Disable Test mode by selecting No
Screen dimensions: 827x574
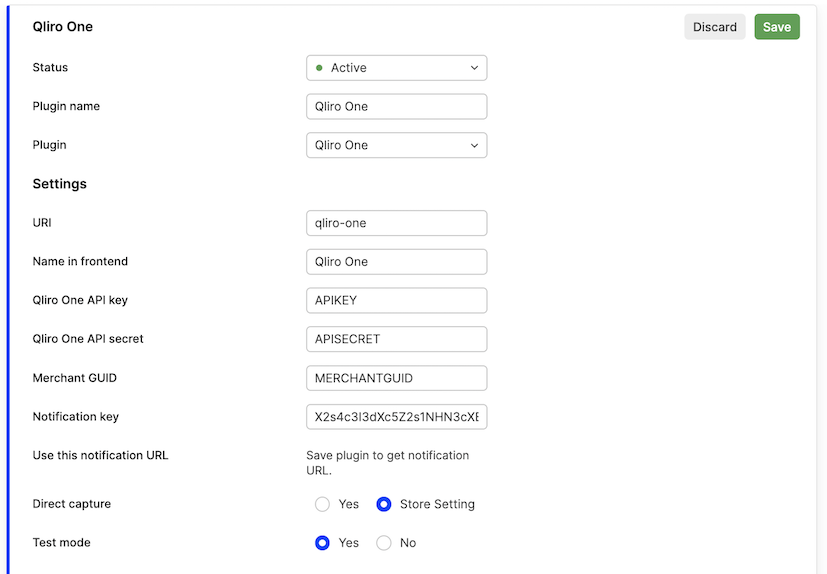(383, 543)
